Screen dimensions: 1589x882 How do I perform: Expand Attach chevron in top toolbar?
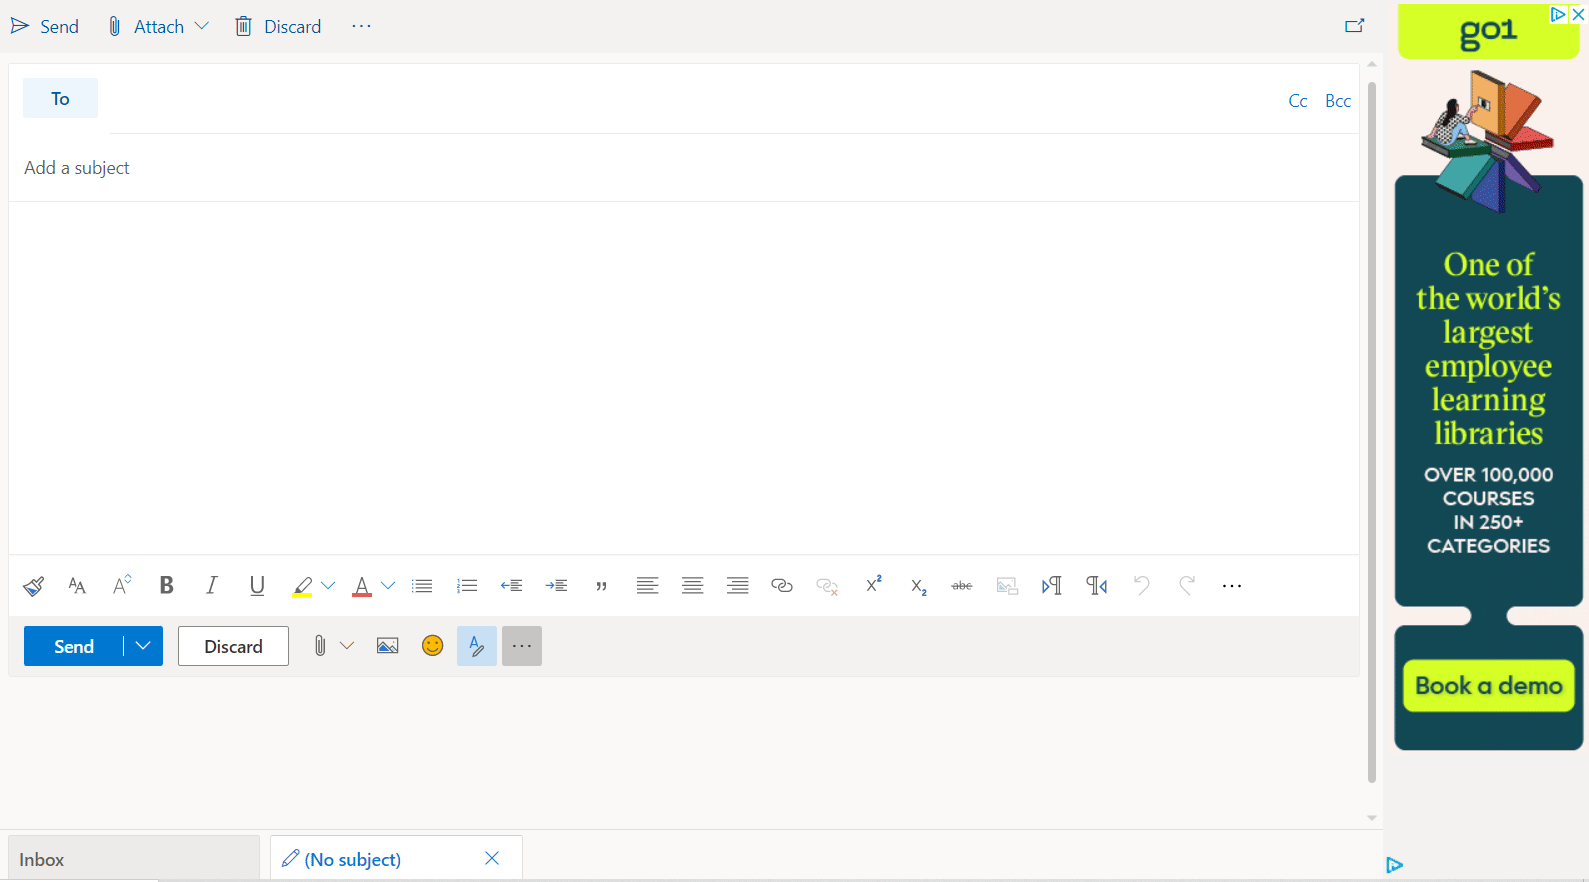202,26
